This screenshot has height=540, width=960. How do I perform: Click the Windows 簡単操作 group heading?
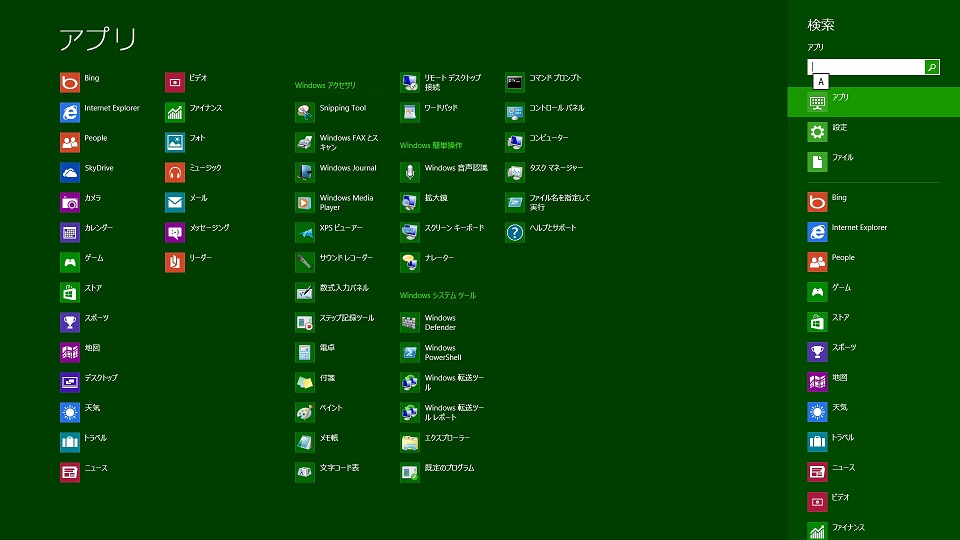pos(431,145)
